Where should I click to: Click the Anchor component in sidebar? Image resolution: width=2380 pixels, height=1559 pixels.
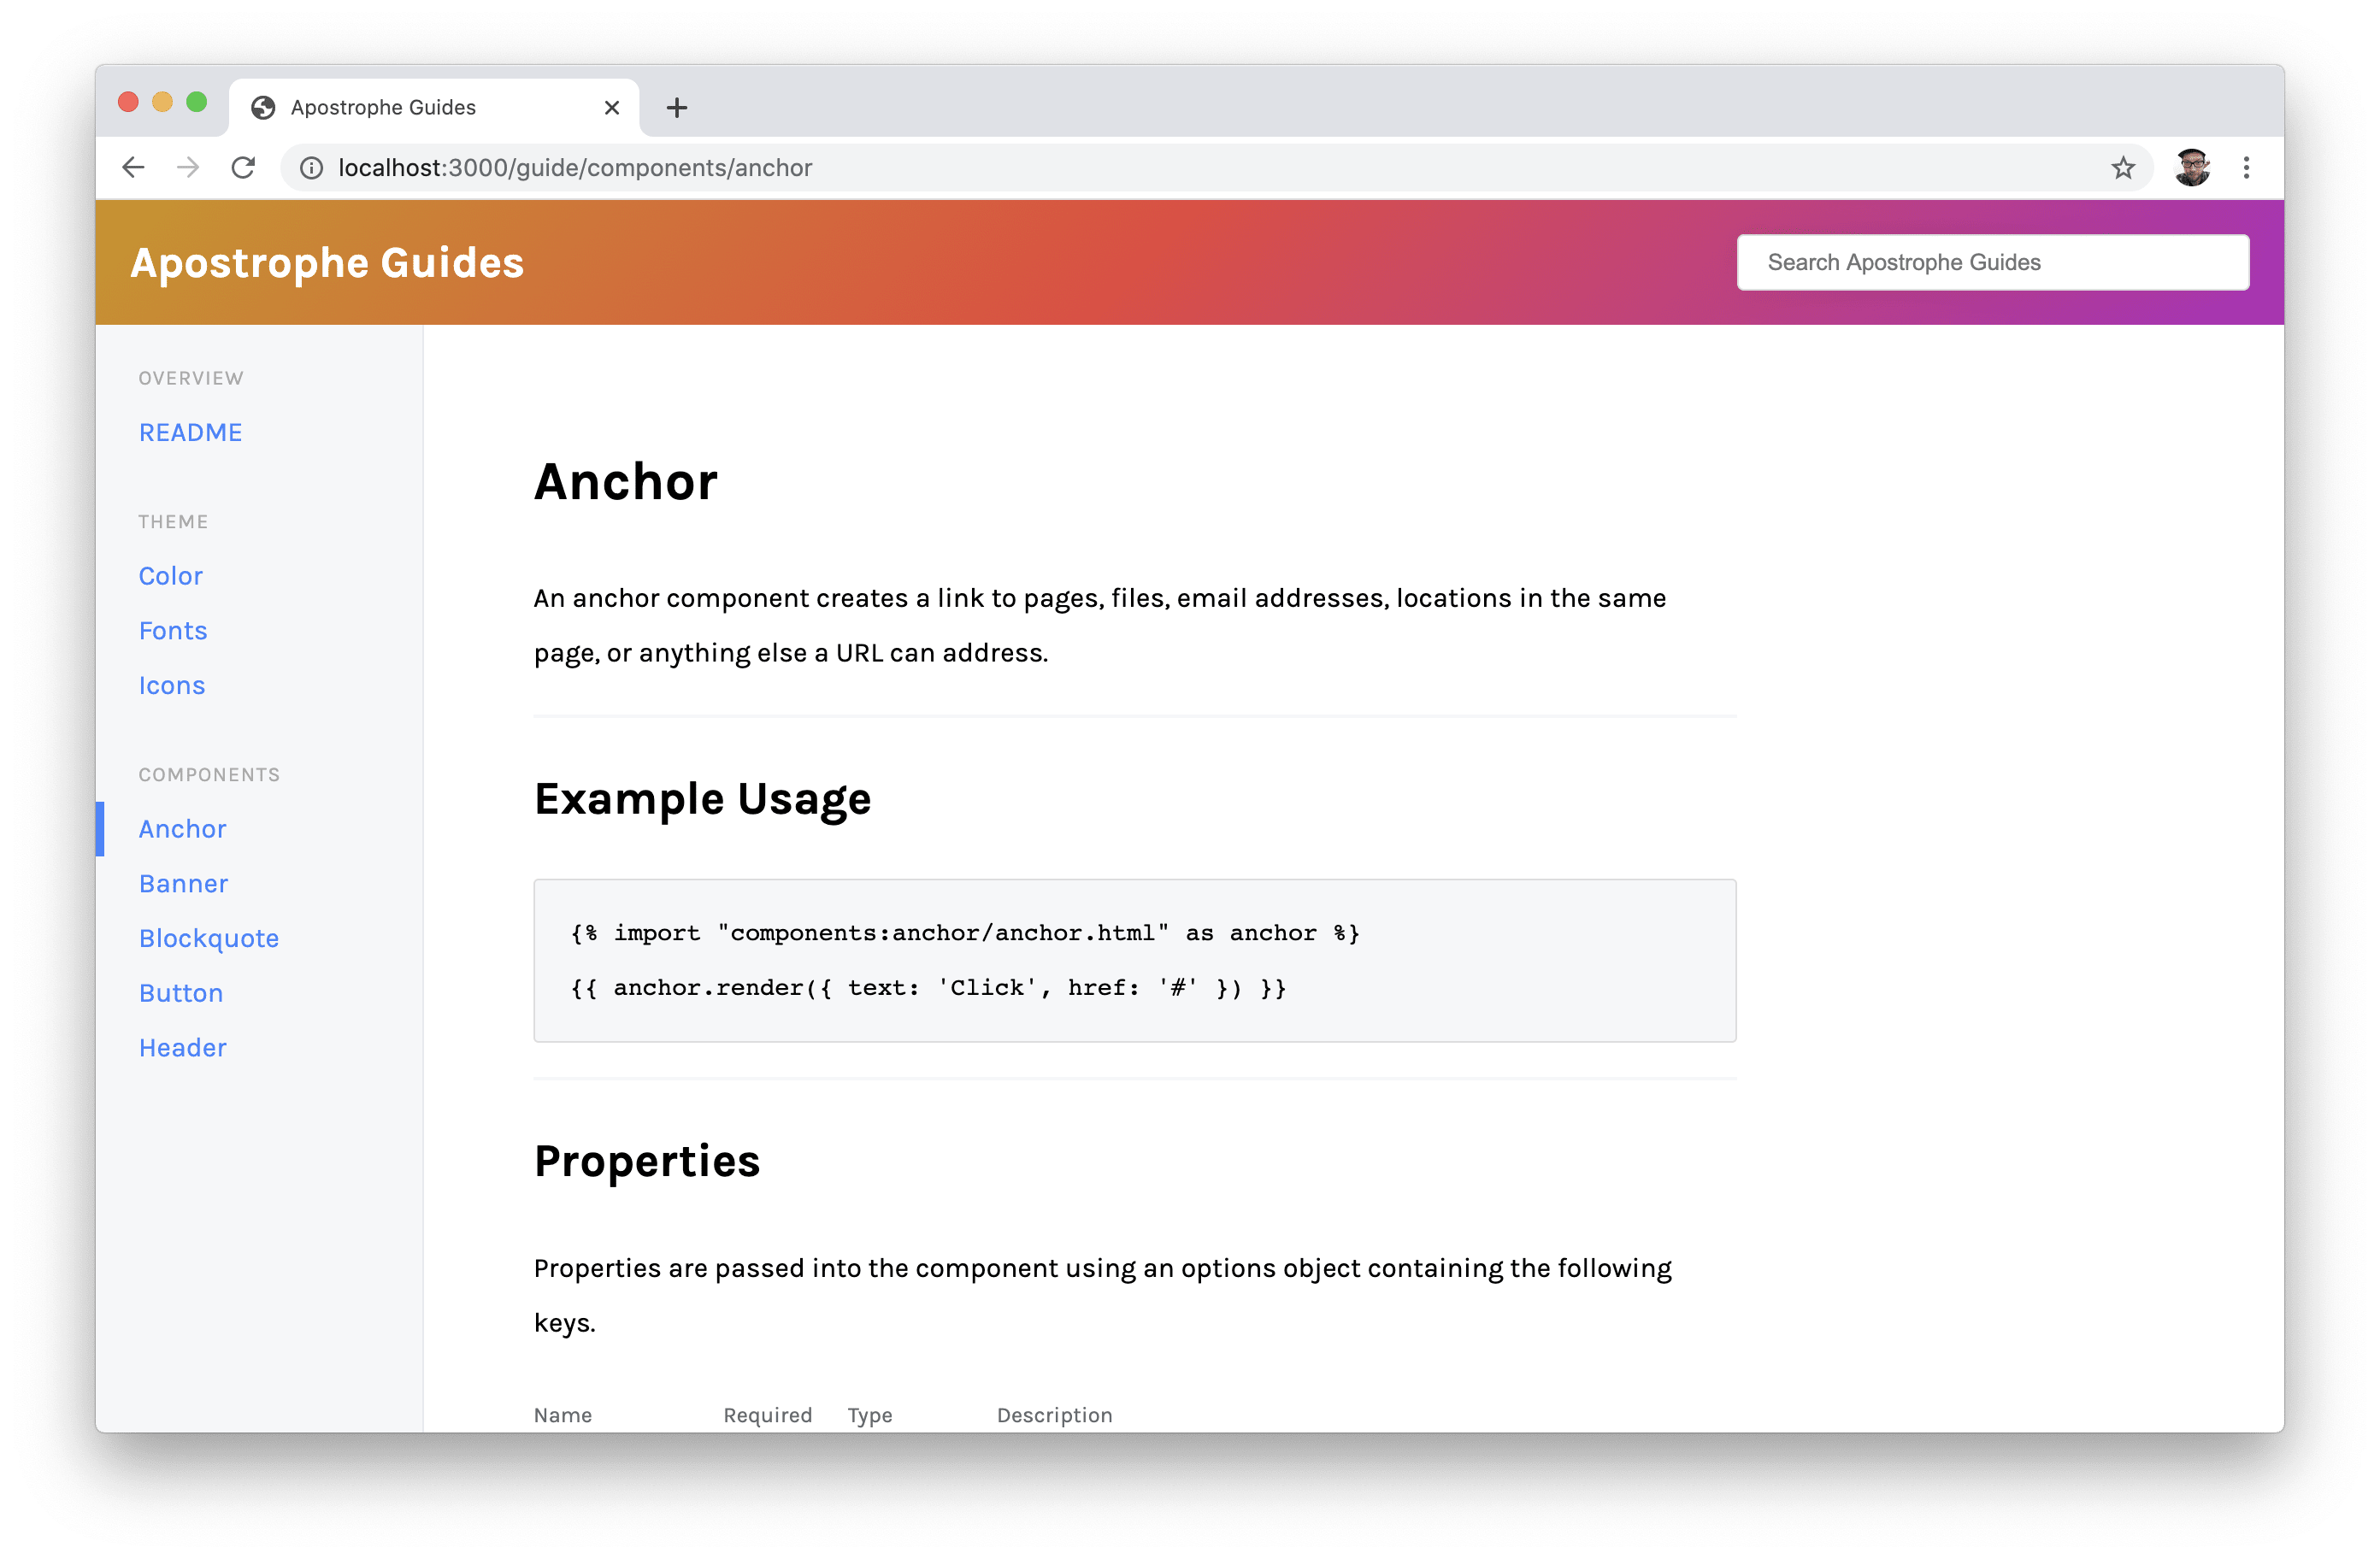pos(183,828)
